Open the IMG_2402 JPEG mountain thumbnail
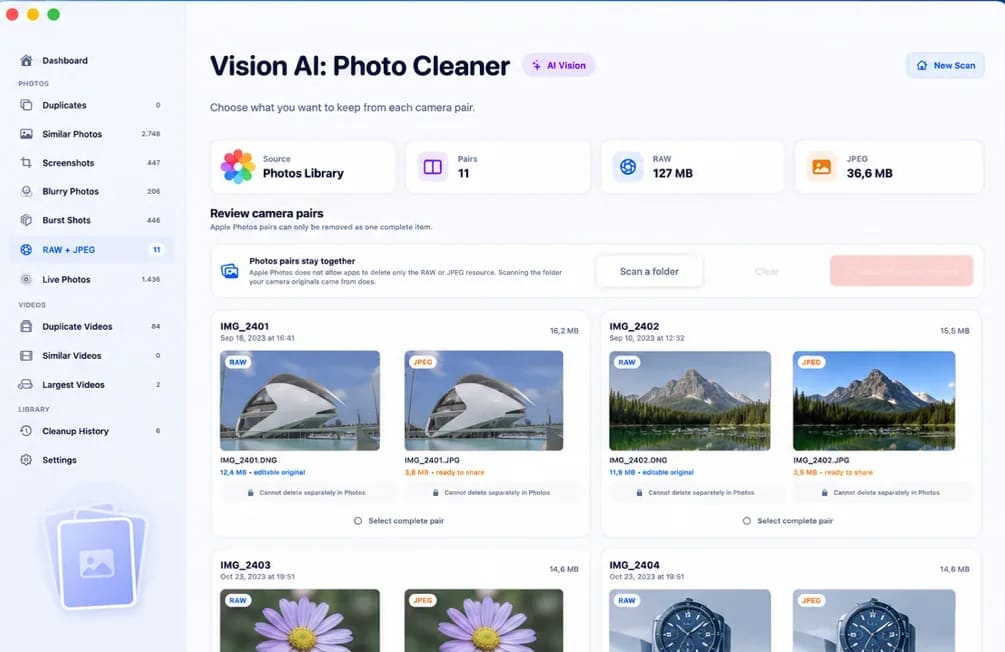The width and height of the screenshot is (1005, 652). click(874, 400)
